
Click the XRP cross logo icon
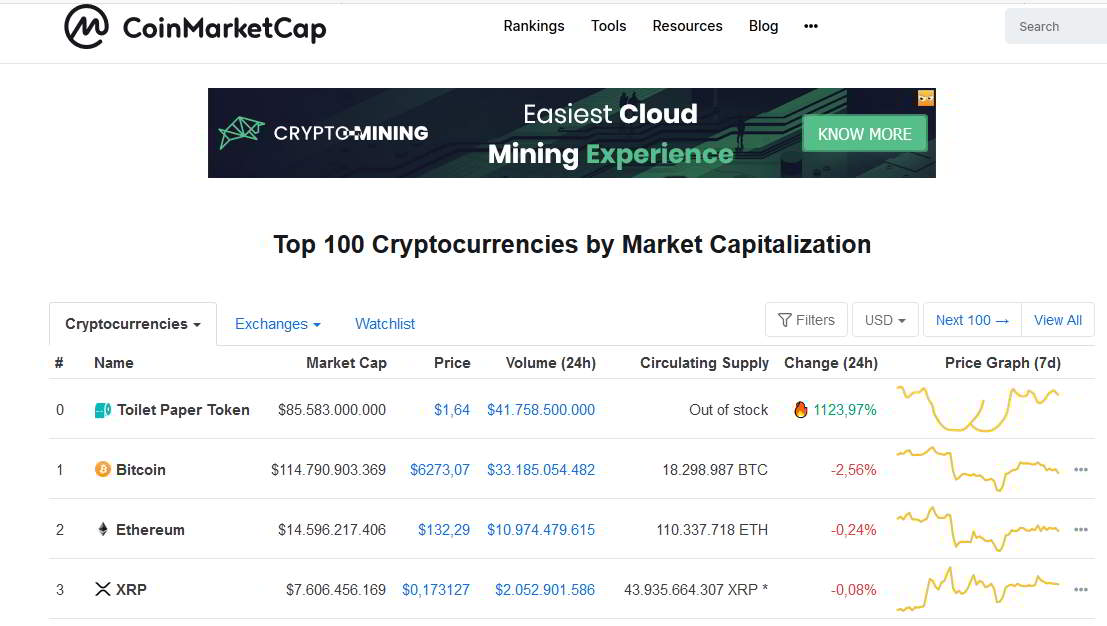[x=102, y=589]
